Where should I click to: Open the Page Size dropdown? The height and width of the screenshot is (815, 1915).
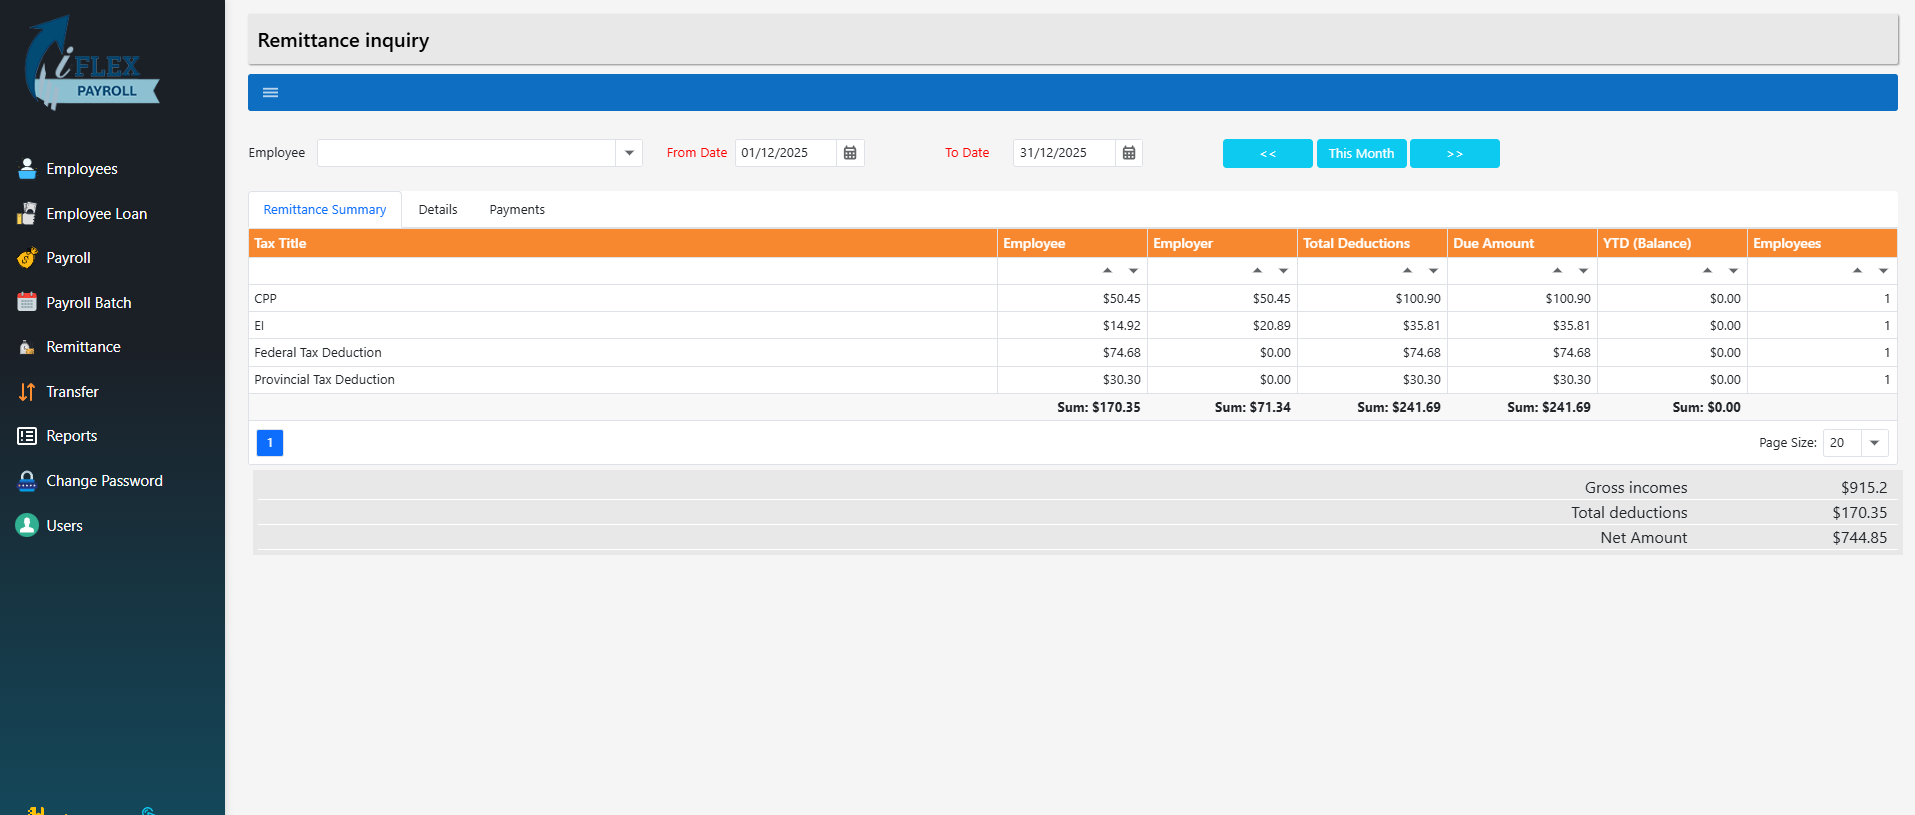tap(1874, 443)
